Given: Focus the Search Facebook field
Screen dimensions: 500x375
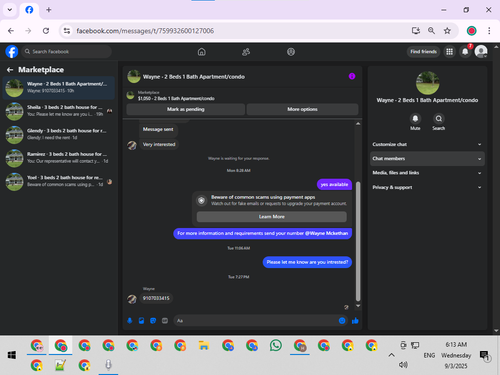Looking at the screenshot, I should [x=67, y=52].
